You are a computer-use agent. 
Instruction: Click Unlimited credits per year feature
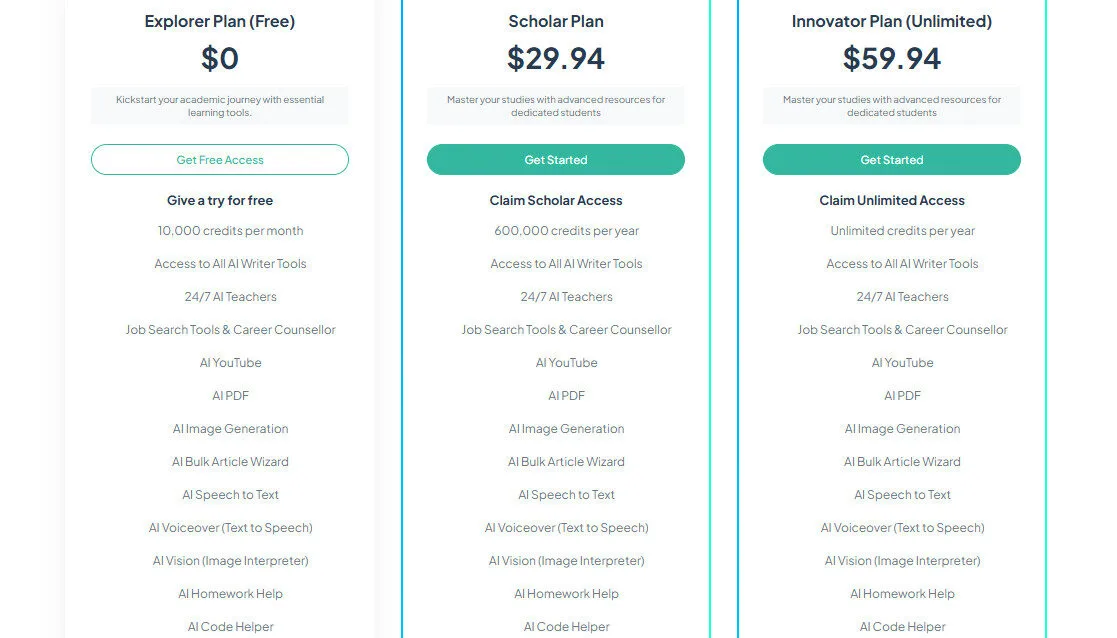coord(902,230)
